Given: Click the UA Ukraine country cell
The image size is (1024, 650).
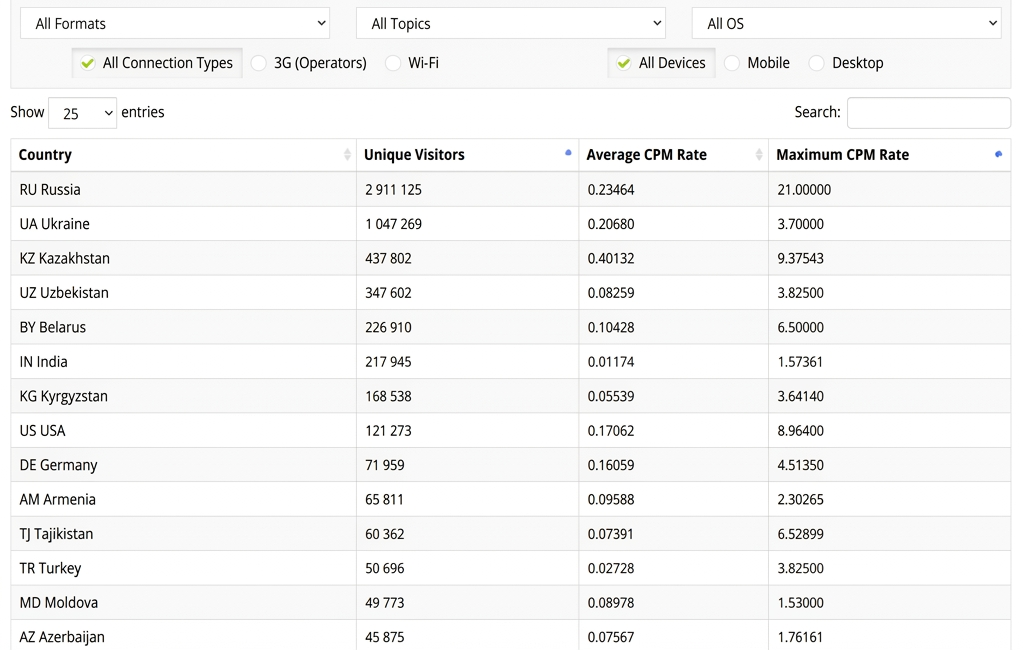Looking at the screenshot, I should click(x=184, y=224).
